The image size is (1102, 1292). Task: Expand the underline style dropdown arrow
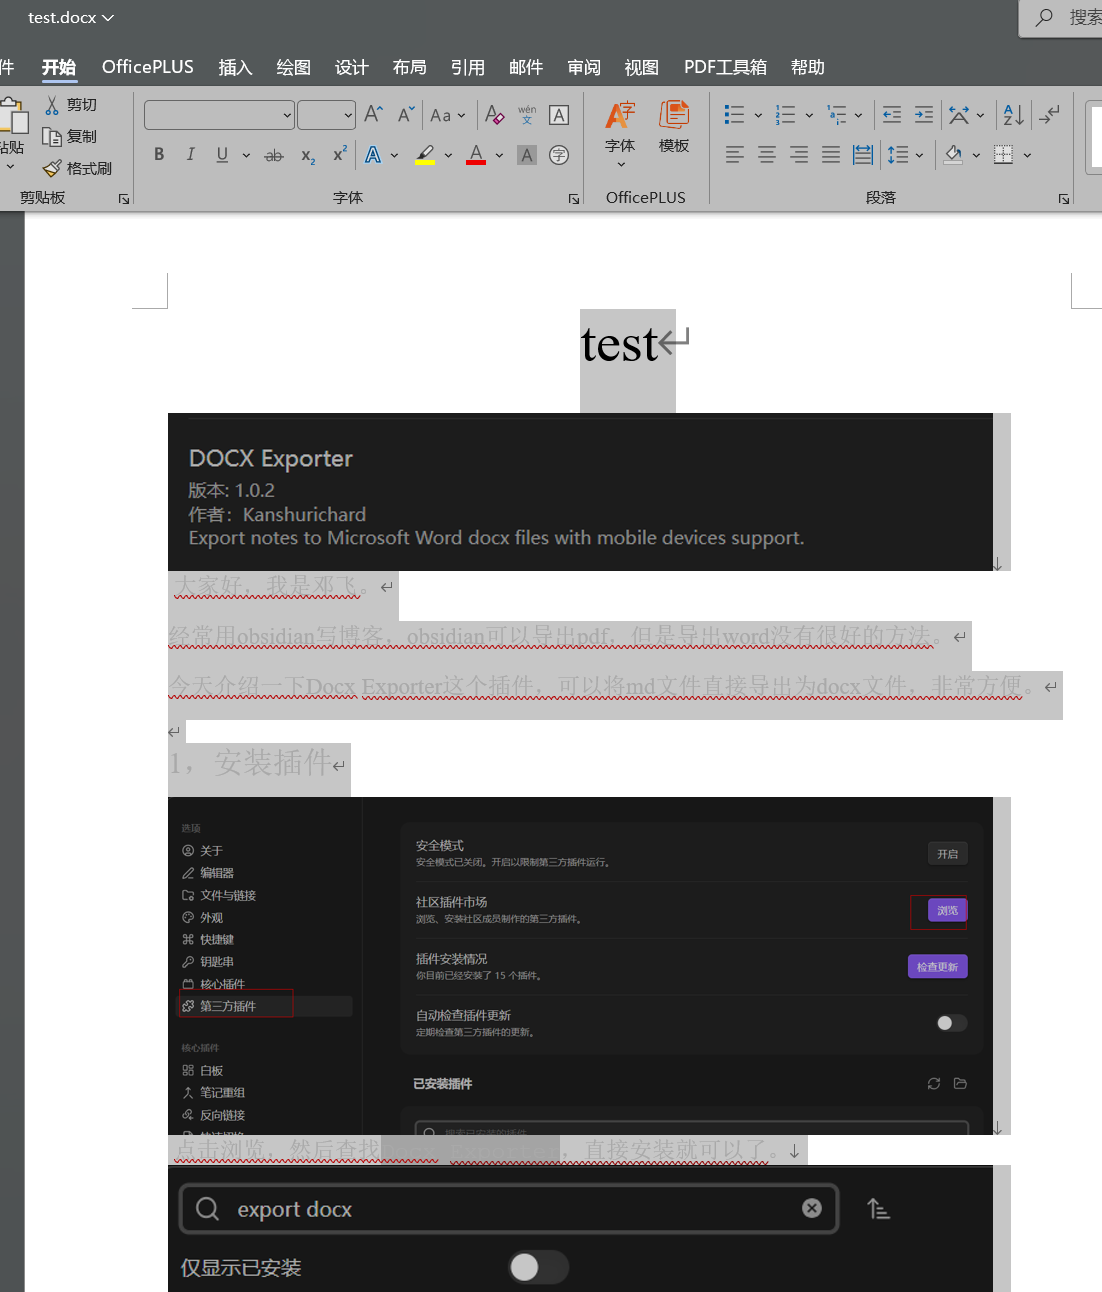pos(246,155)
